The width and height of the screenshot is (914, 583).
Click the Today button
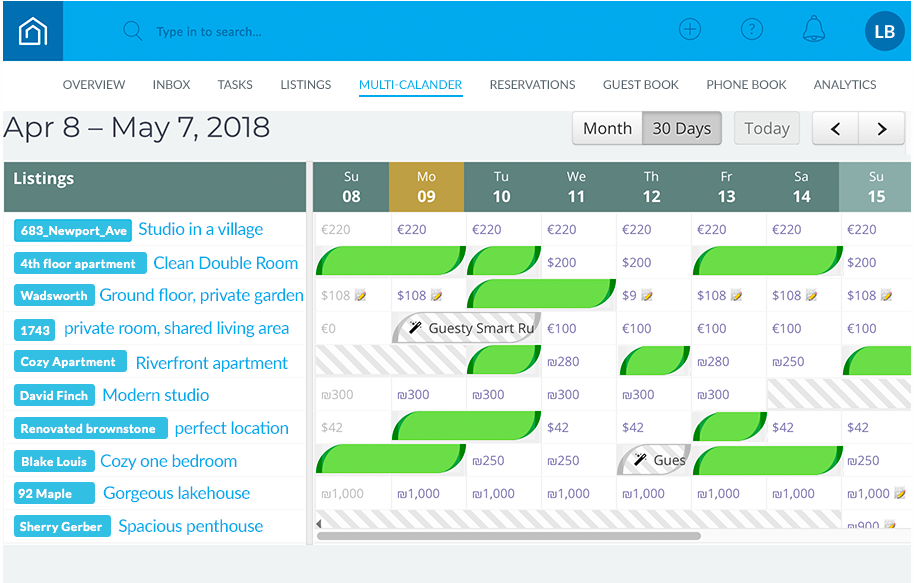[766, 128]
